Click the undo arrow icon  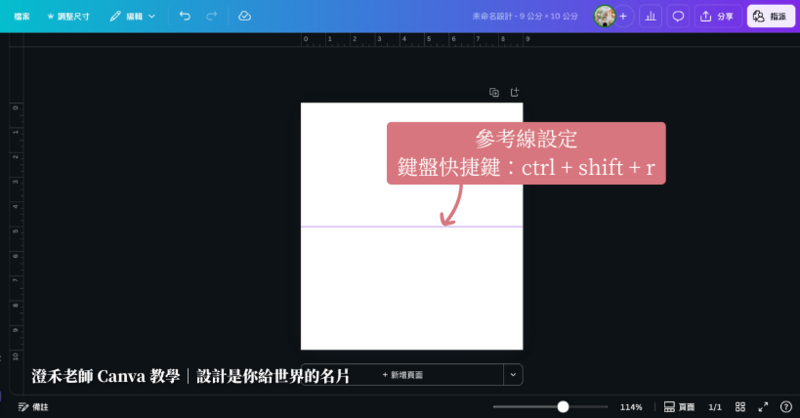point(185,16)
